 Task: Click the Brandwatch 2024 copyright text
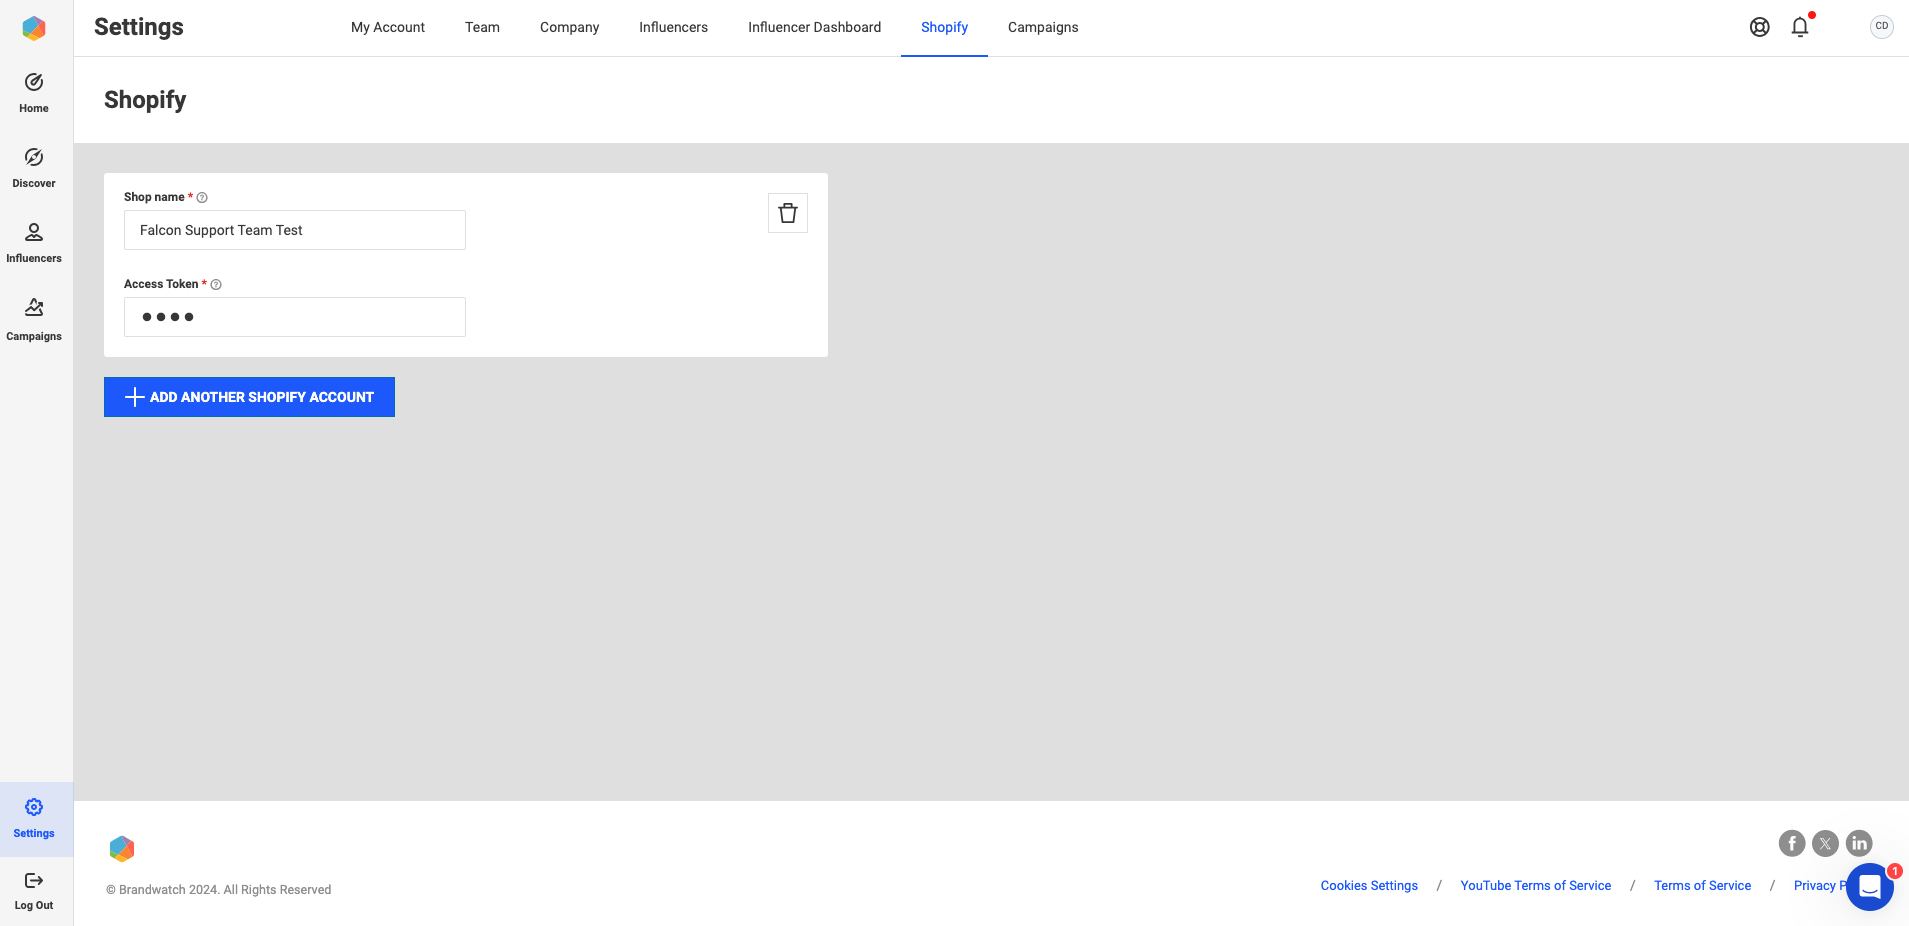[x=219, y=890]
